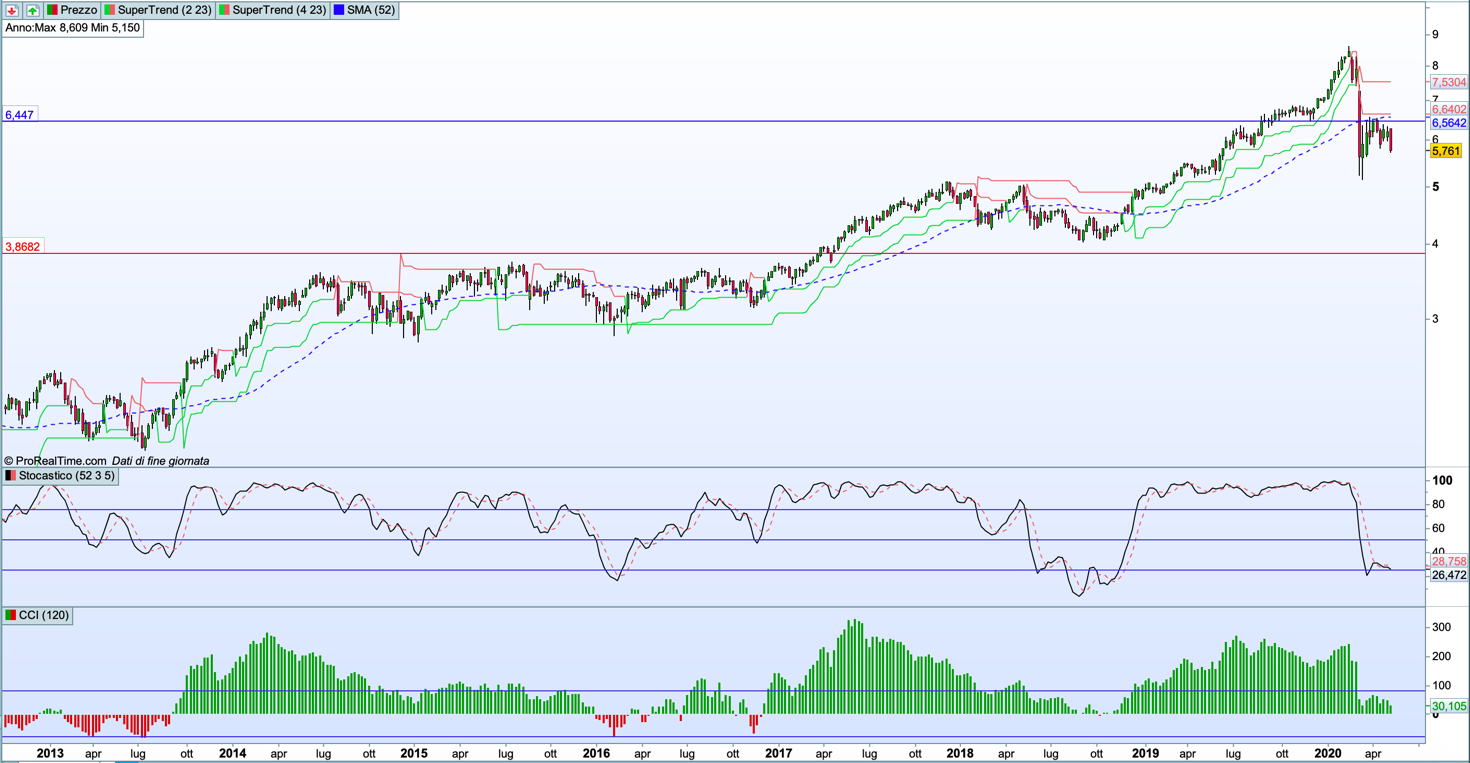Click the green up-arrow icon
Image resolution: width=1470 pixels, height=763 pixels.
32,10
